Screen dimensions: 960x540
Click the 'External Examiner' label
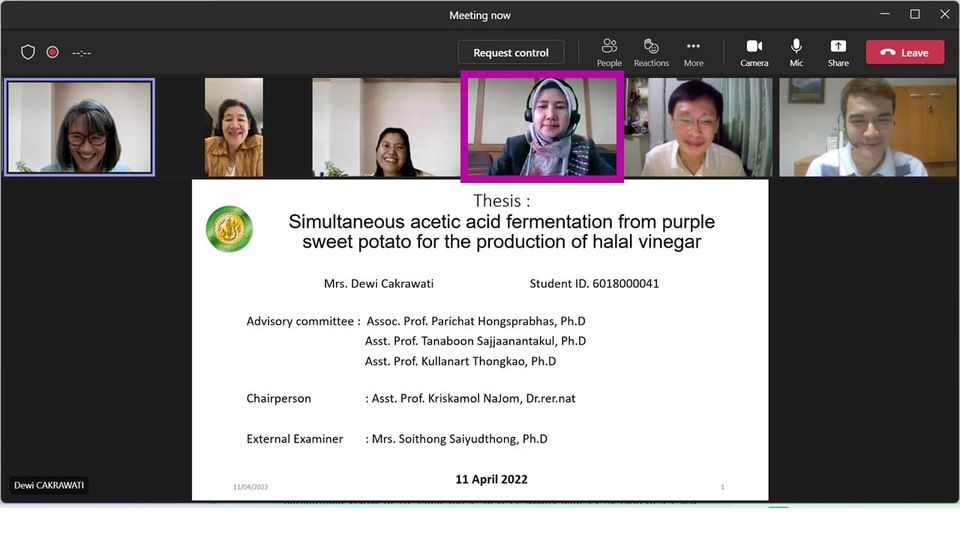coord(294,439)
